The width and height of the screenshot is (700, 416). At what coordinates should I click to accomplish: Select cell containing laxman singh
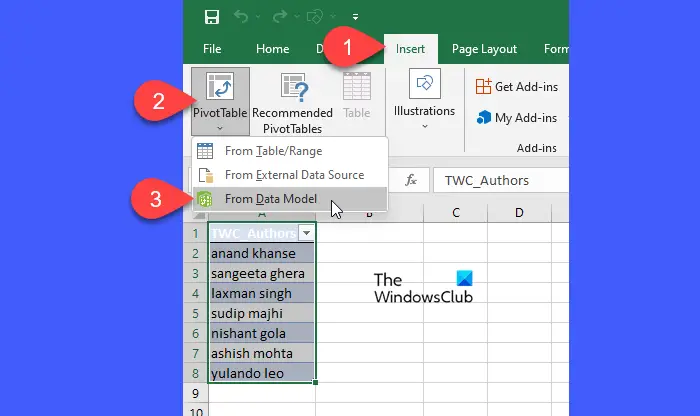(x=262, y=293)
